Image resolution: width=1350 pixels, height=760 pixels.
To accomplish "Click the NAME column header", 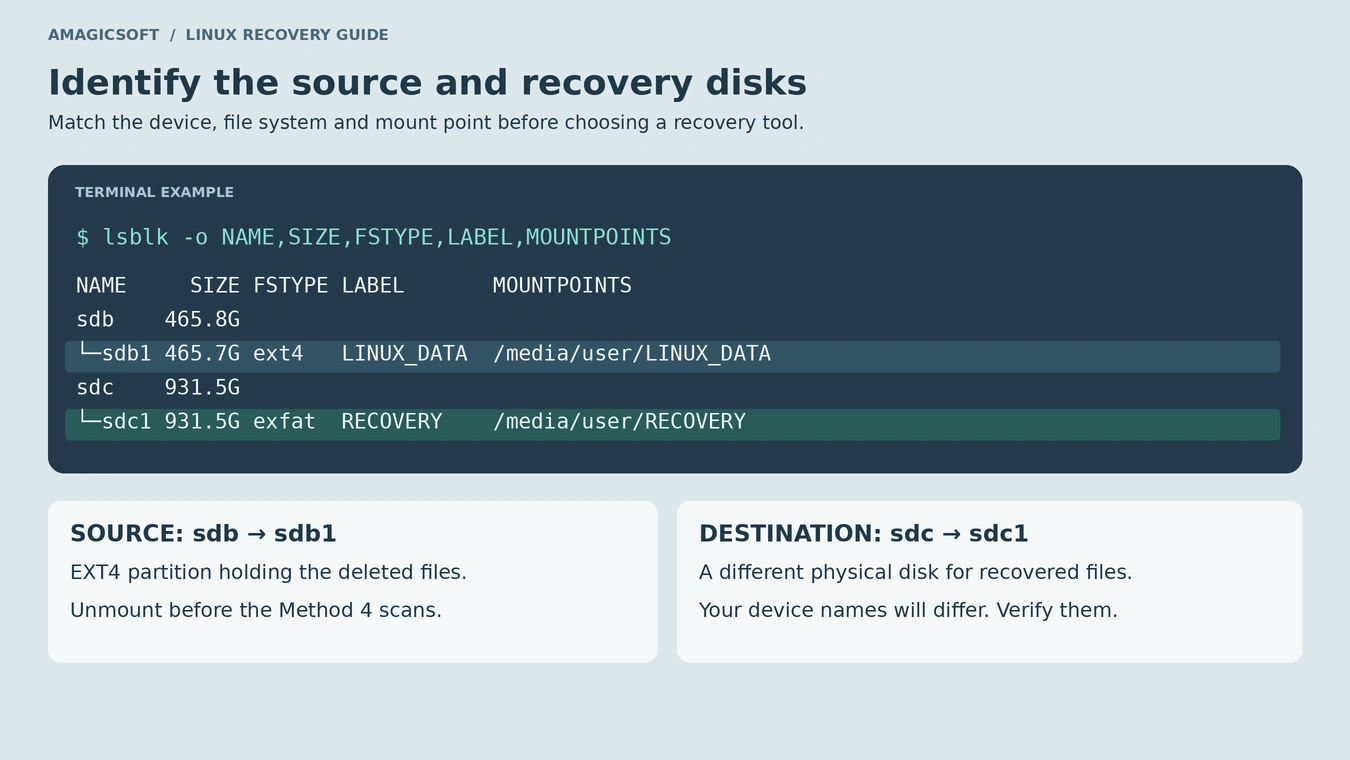I will 101,286.
